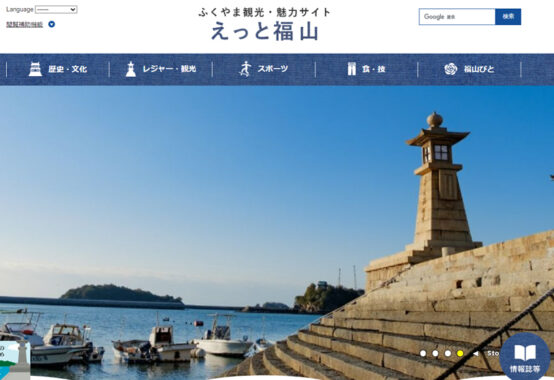The image size is (554, 380).
Task: Expand the blue circular arrow near 閲覧補助機能
Action: pos(52,24)
